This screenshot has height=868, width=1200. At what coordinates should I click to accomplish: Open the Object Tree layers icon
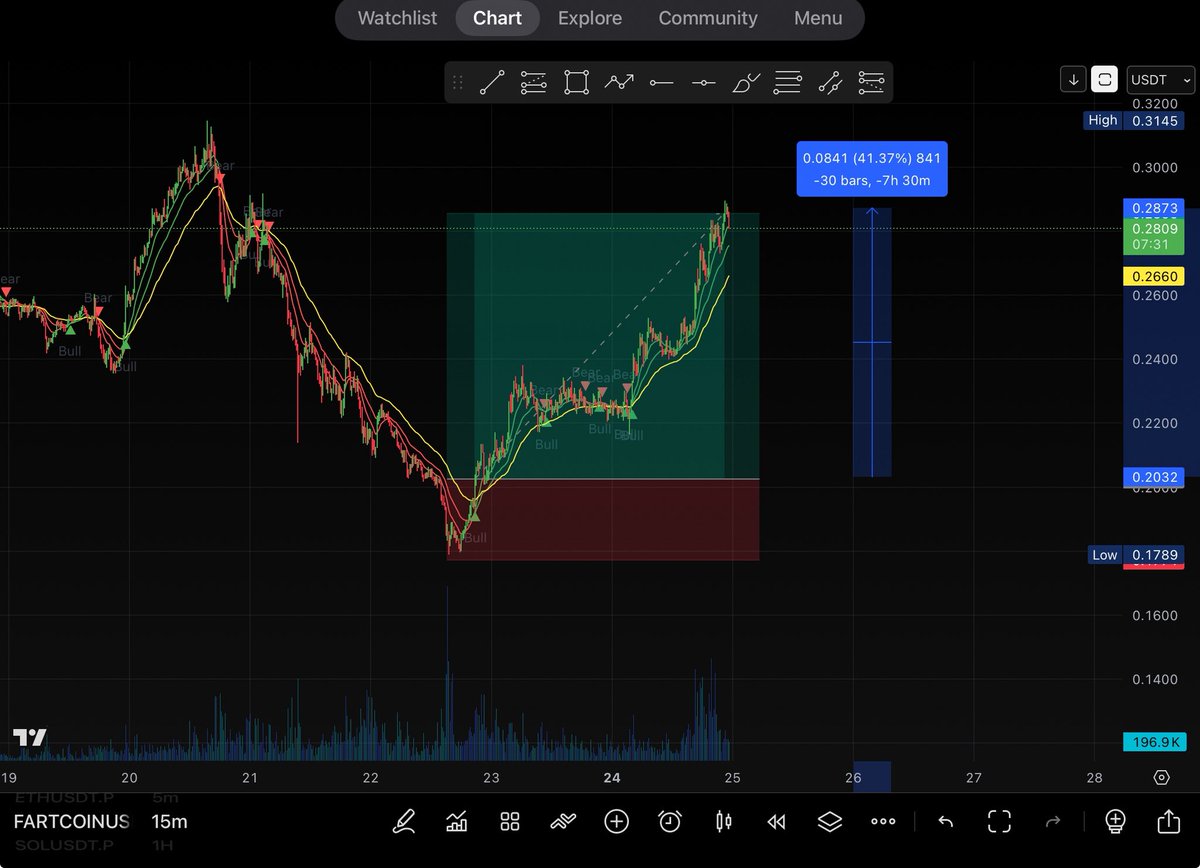(829, 821)
